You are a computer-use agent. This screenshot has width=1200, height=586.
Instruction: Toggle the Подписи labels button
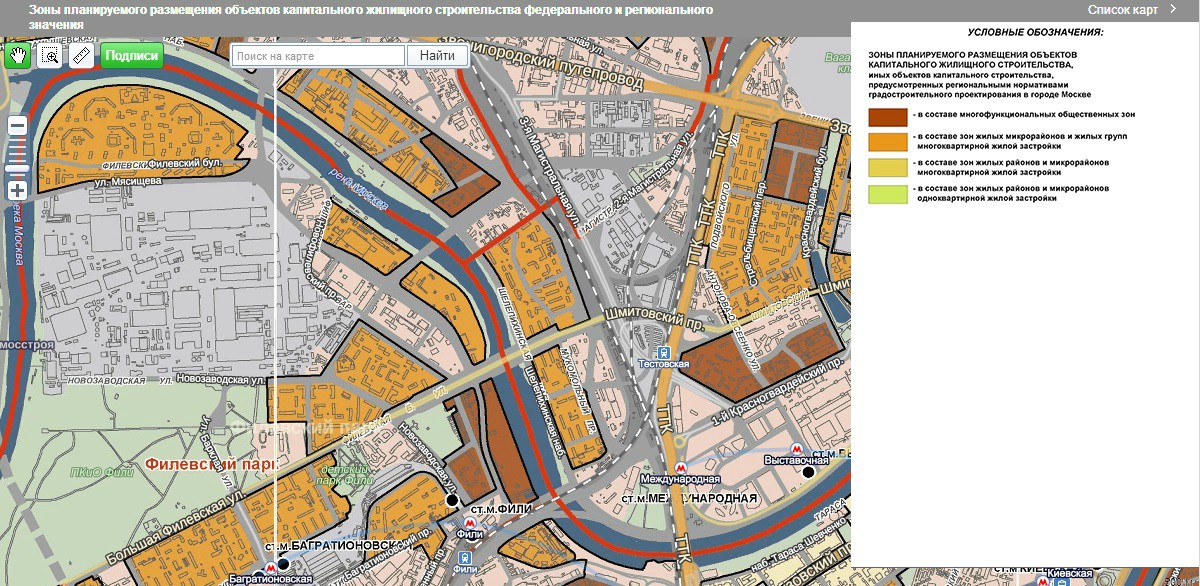132,56
